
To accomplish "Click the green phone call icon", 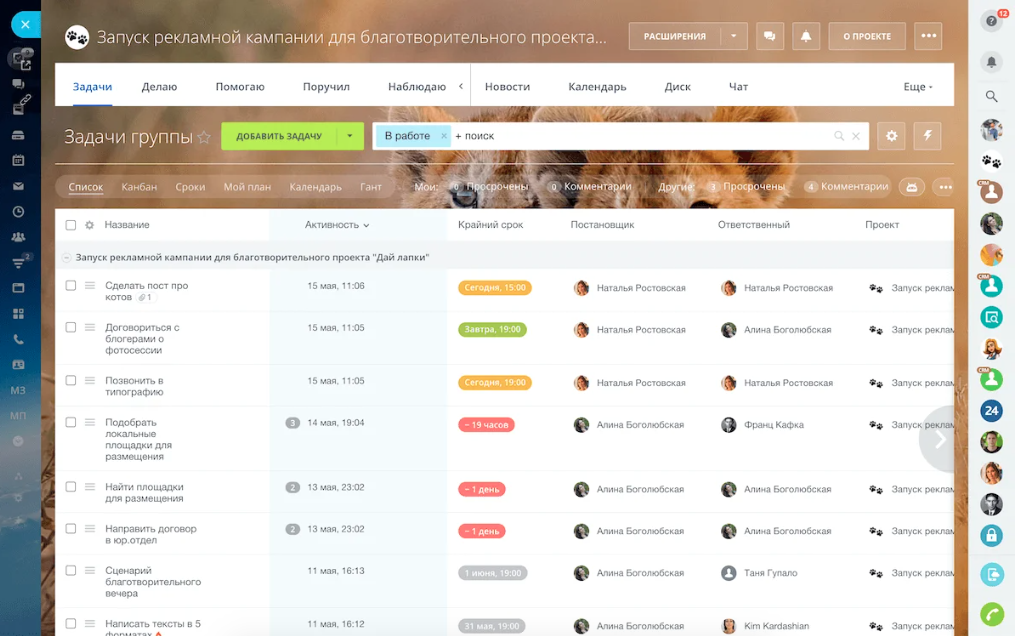I will 991,613.
